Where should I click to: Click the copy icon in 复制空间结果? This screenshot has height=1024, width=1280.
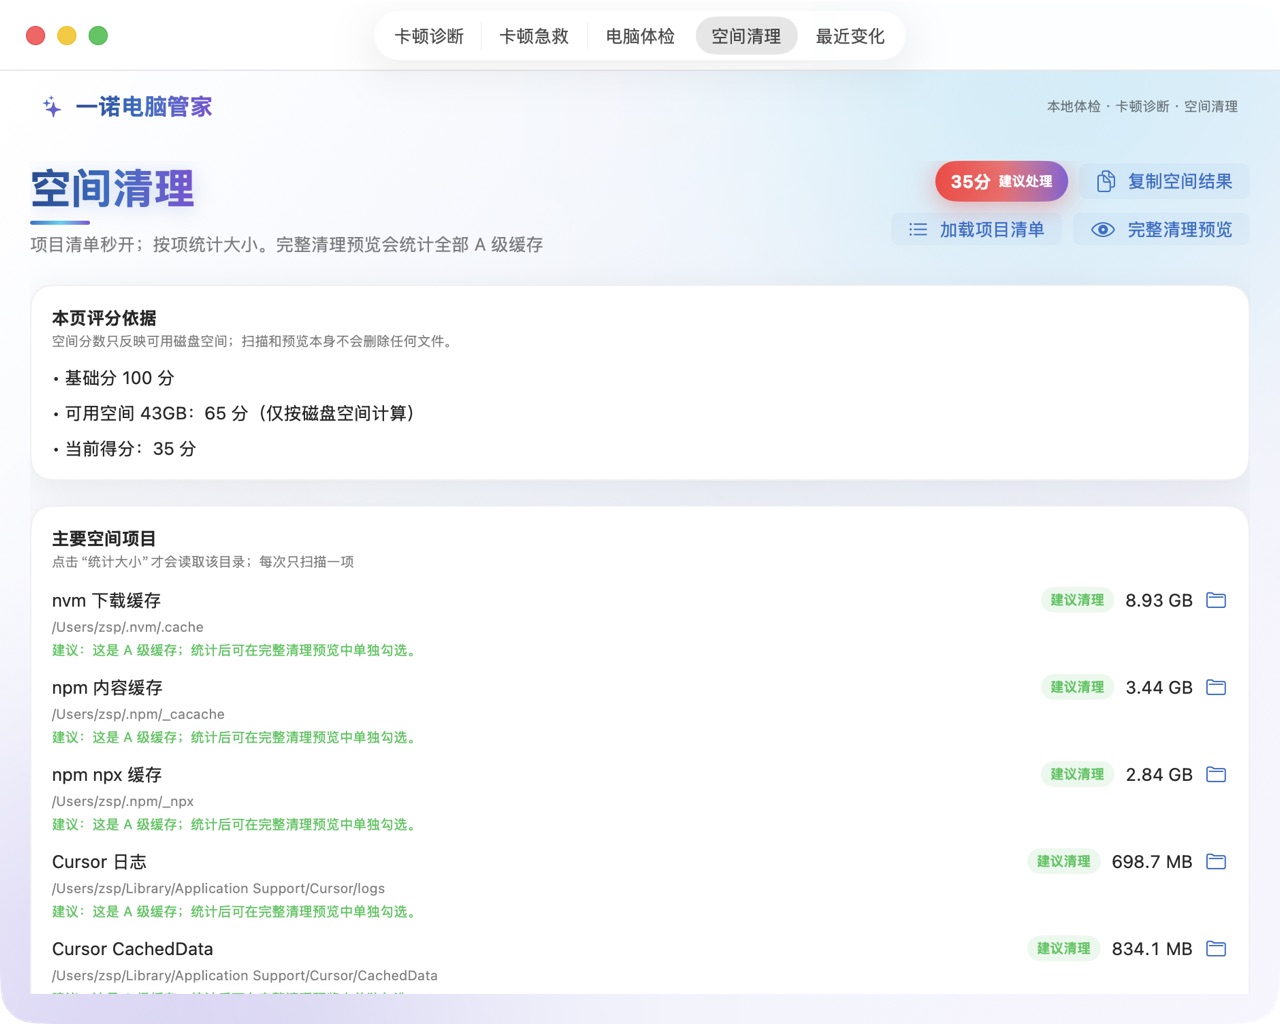point(1106,181)
